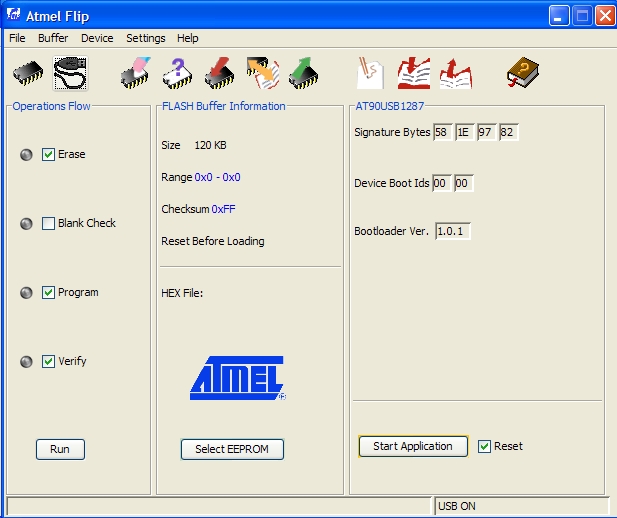617x518 pixels.
Task: Toggle the Reset checkbox
Action: pos(485,446)
